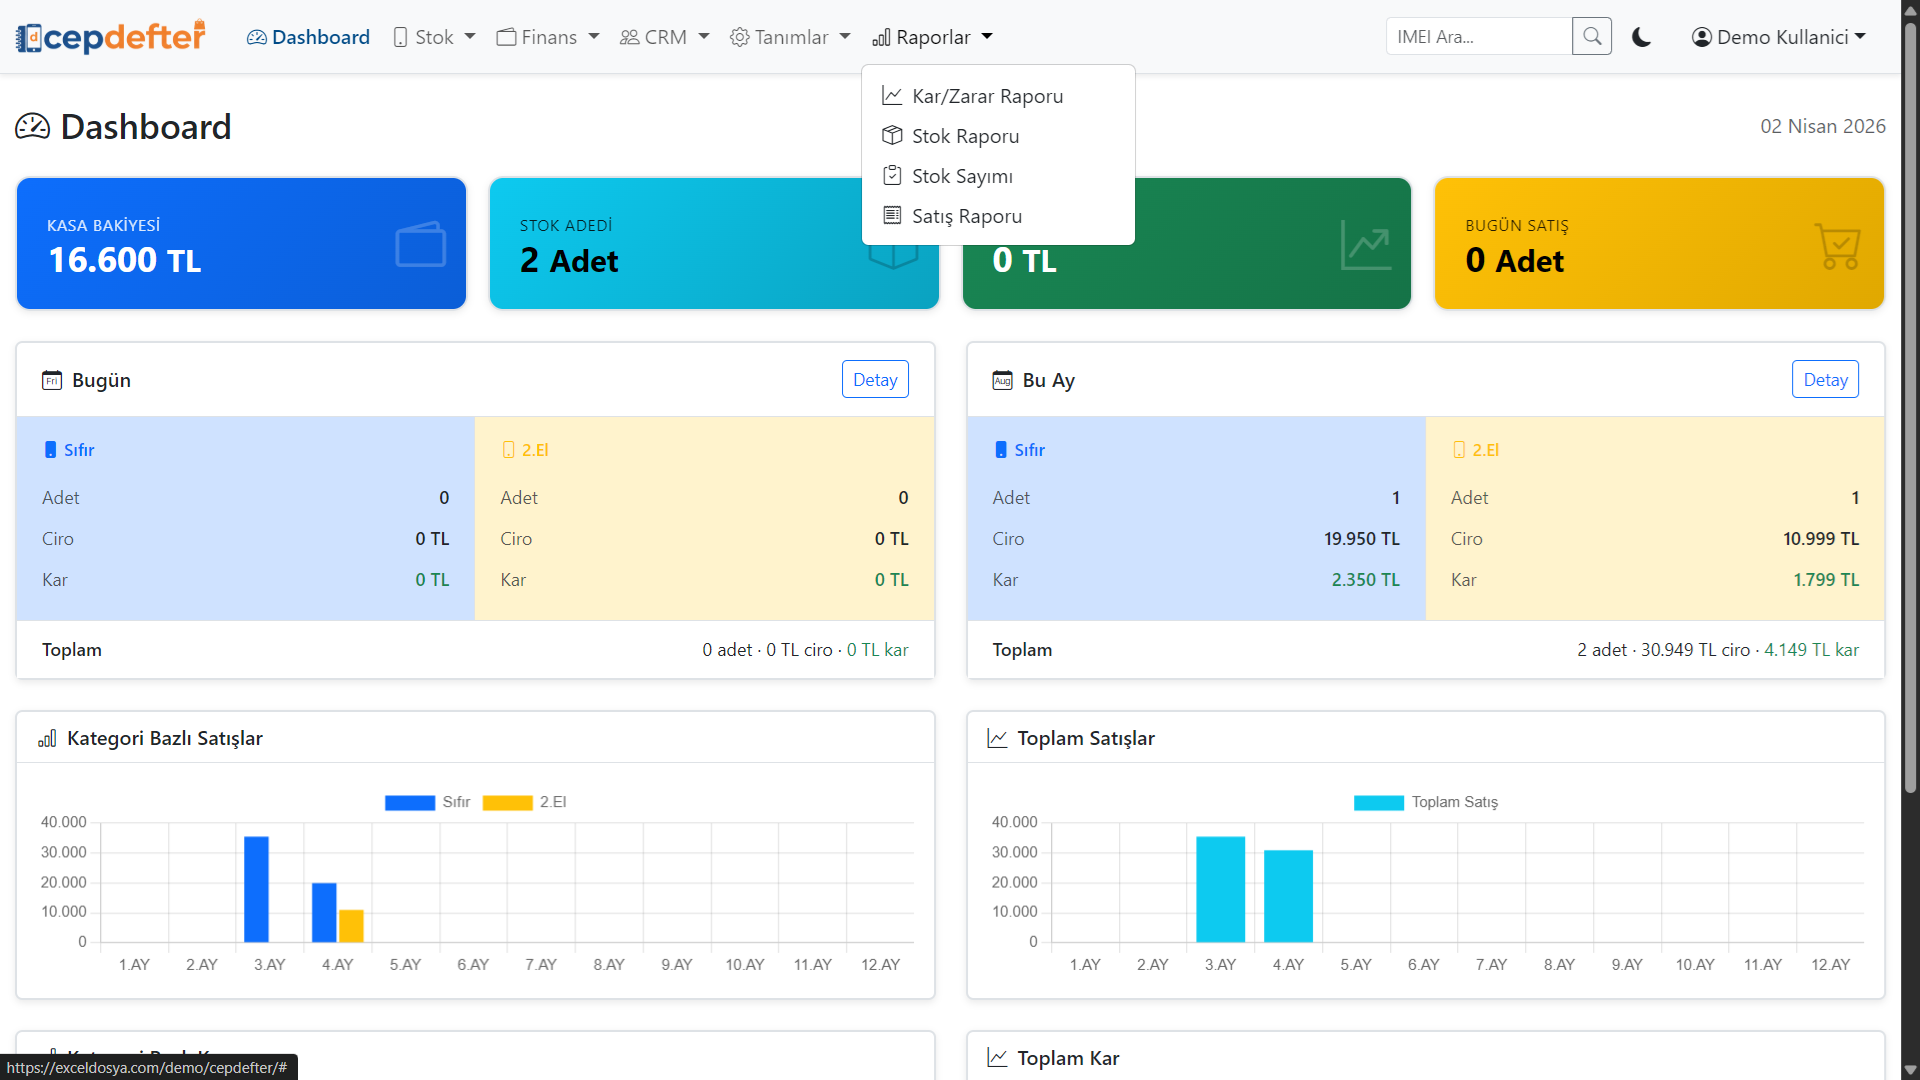Viewport: 1920px width, 1080px height.
Task: Click the calendar icon next to Bugün
Action: point(51,380)
